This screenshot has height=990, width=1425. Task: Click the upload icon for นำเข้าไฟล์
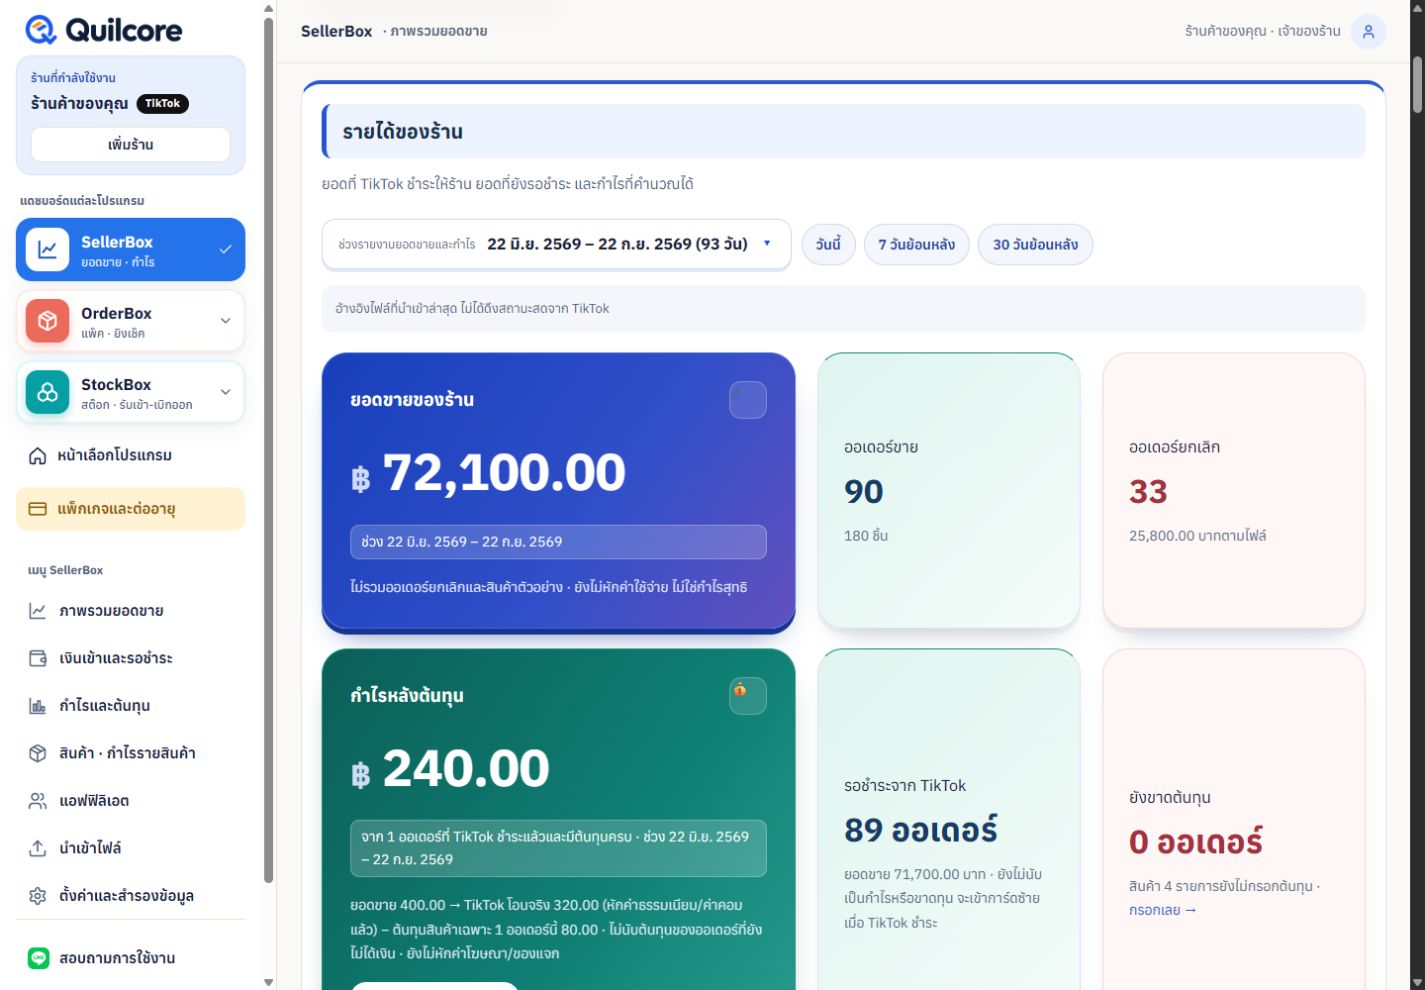point(37,848)
